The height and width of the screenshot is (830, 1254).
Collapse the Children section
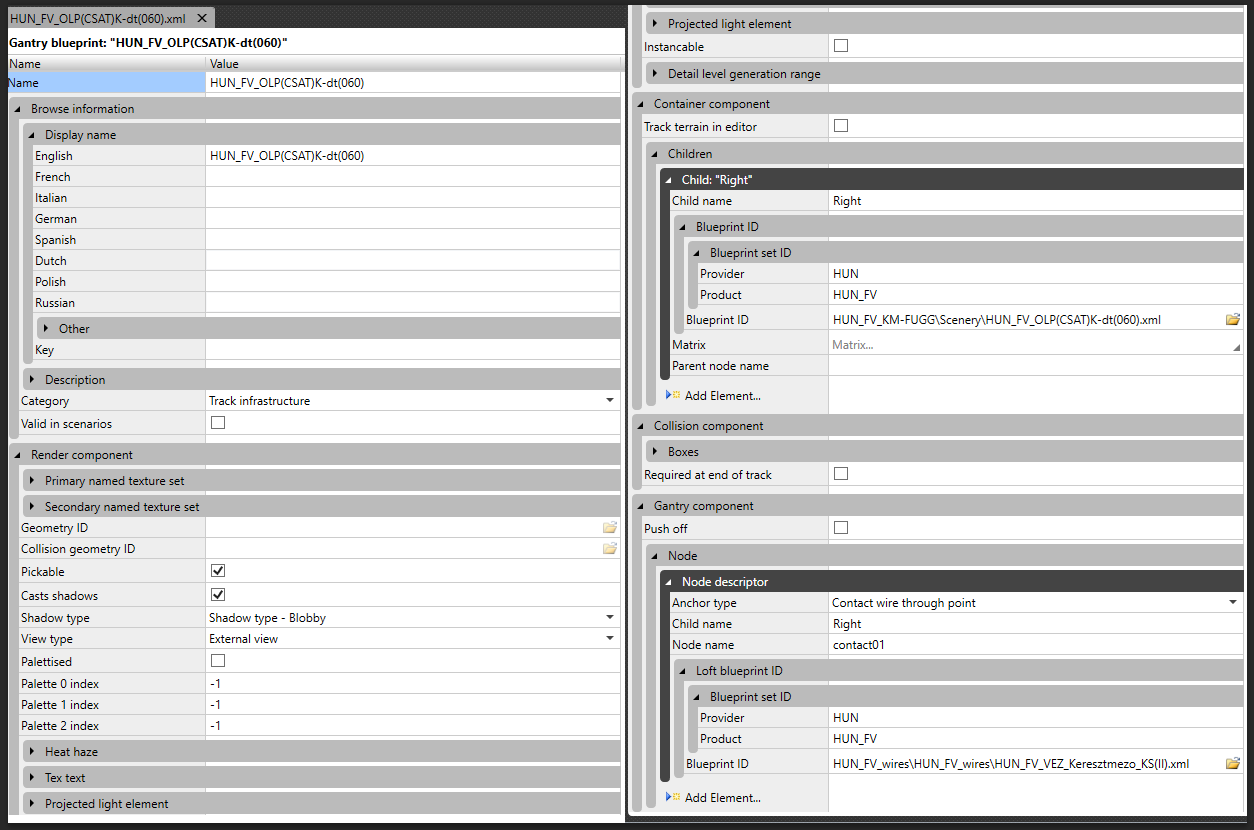coord(656,154)
